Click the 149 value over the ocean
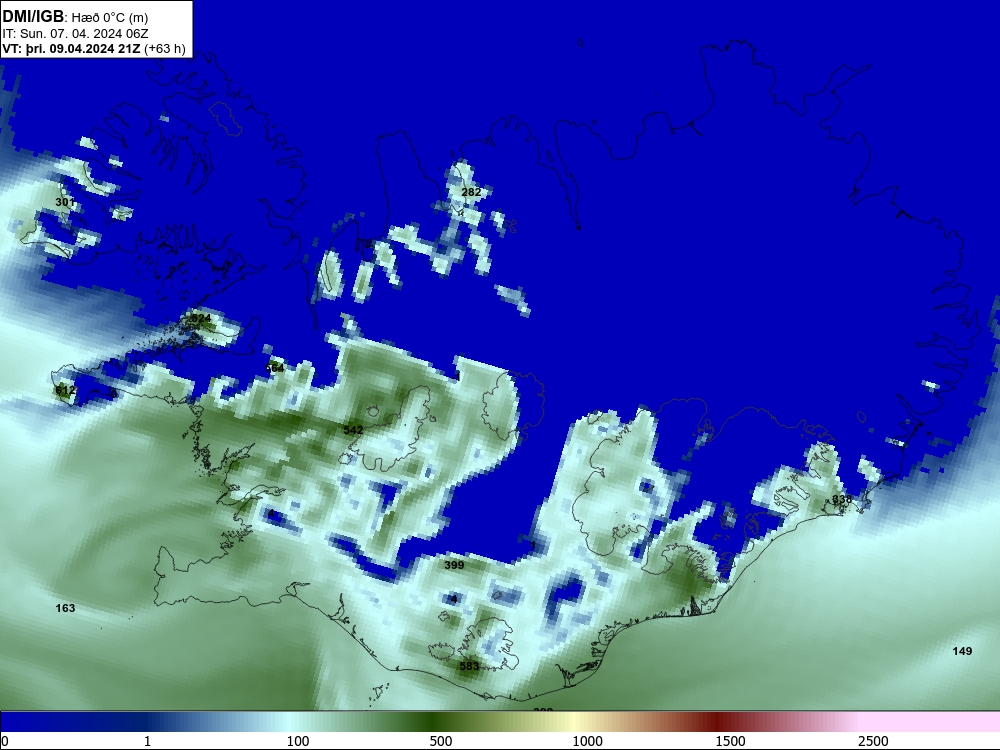 pos(962,651)
